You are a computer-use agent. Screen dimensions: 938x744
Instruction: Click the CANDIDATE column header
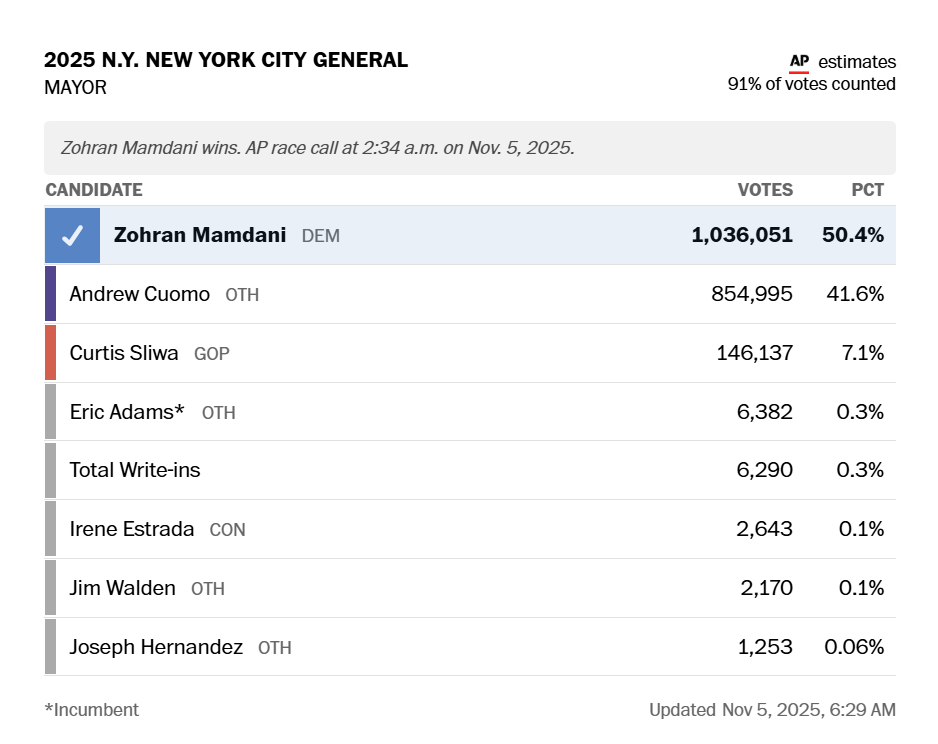coord(94,190)
